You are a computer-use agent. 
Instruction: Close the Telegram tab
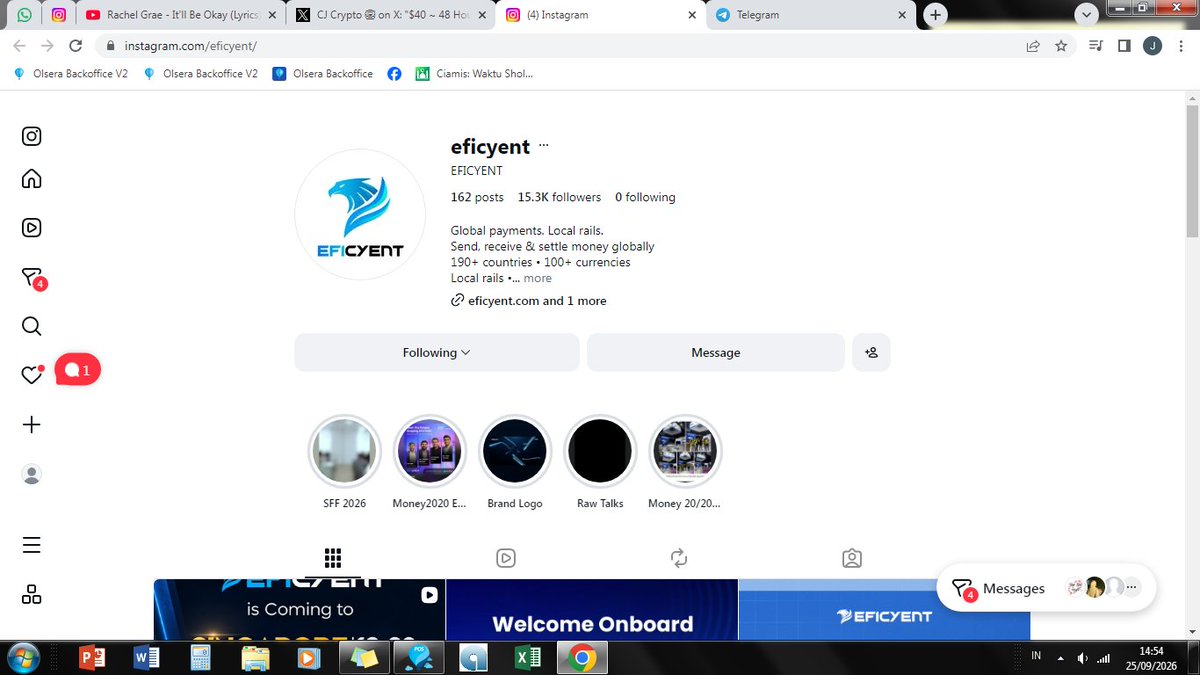tap(904, 15)
